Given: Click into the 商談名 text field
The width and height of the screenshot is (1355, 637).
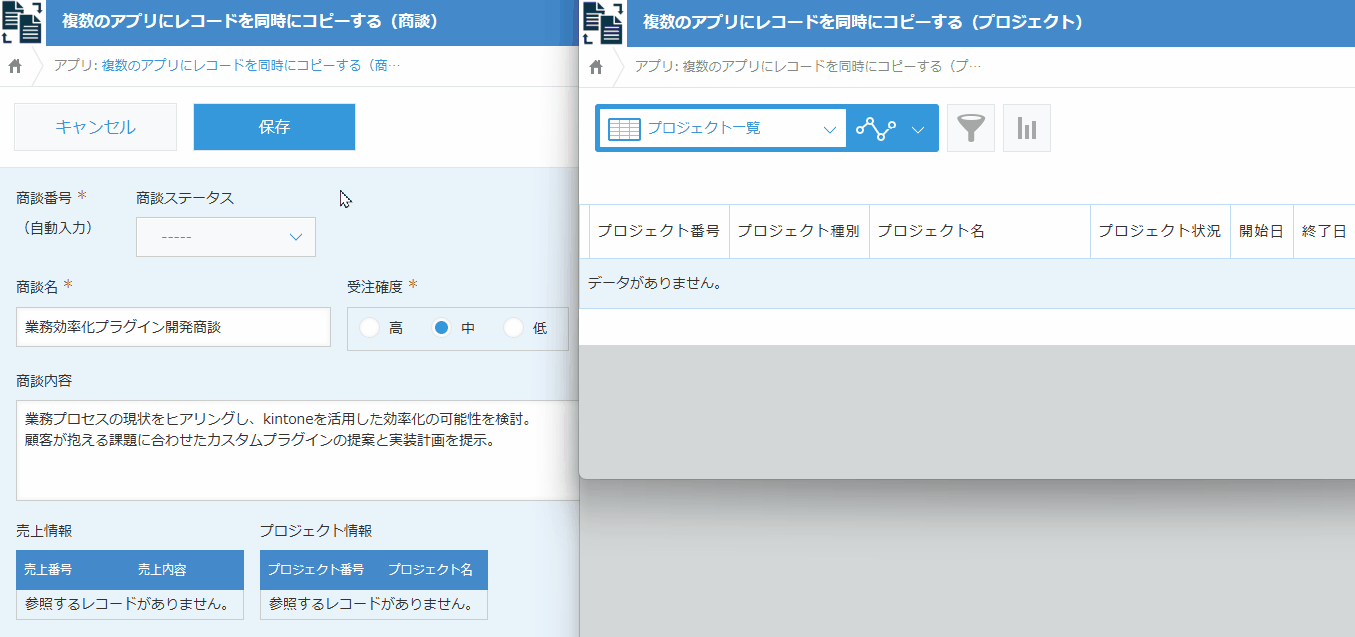Looking at the screenshot, I should point(173,327).
